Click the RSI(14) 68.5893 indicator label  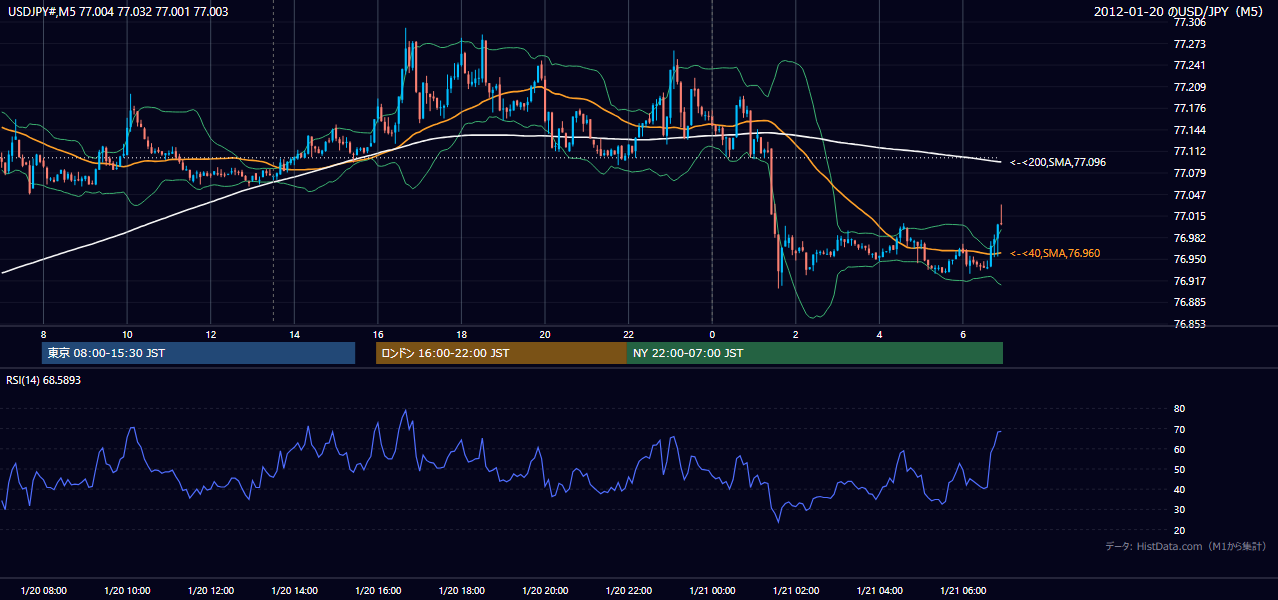coord(44,380)
